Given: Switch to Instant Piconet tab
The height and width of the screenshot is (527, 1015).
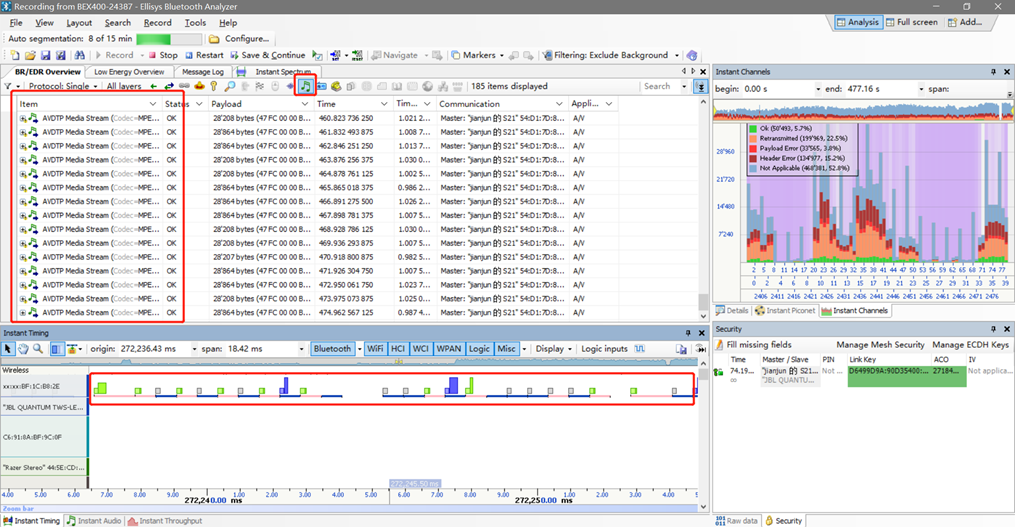Looking at the screenshot, I should pyautogui.click(x=785, y=311).
